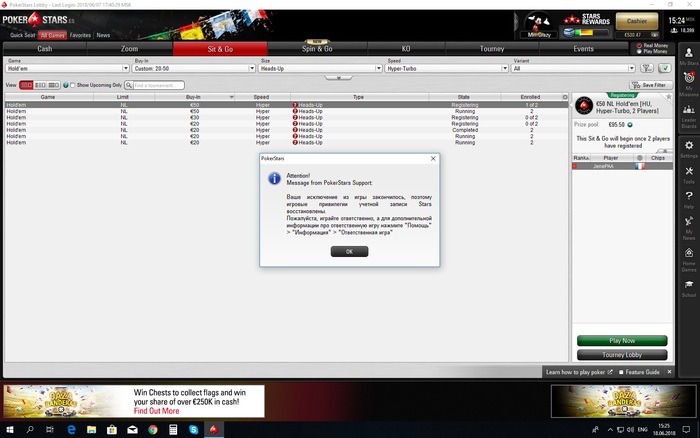700x438 pixels.
Task: Select the Completed €20 tournament row
Action: [x=286, y=130]
